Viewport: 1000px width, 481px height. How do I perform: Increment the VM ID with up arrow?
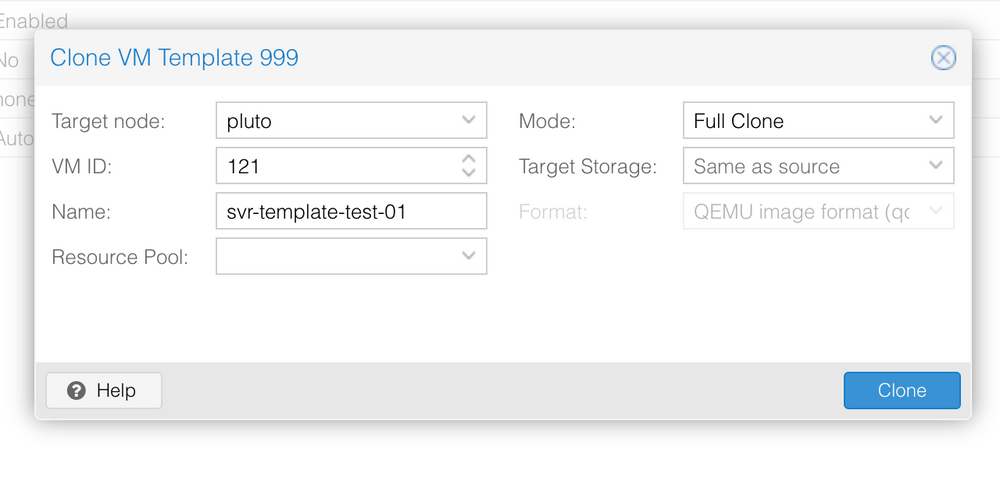468,158
